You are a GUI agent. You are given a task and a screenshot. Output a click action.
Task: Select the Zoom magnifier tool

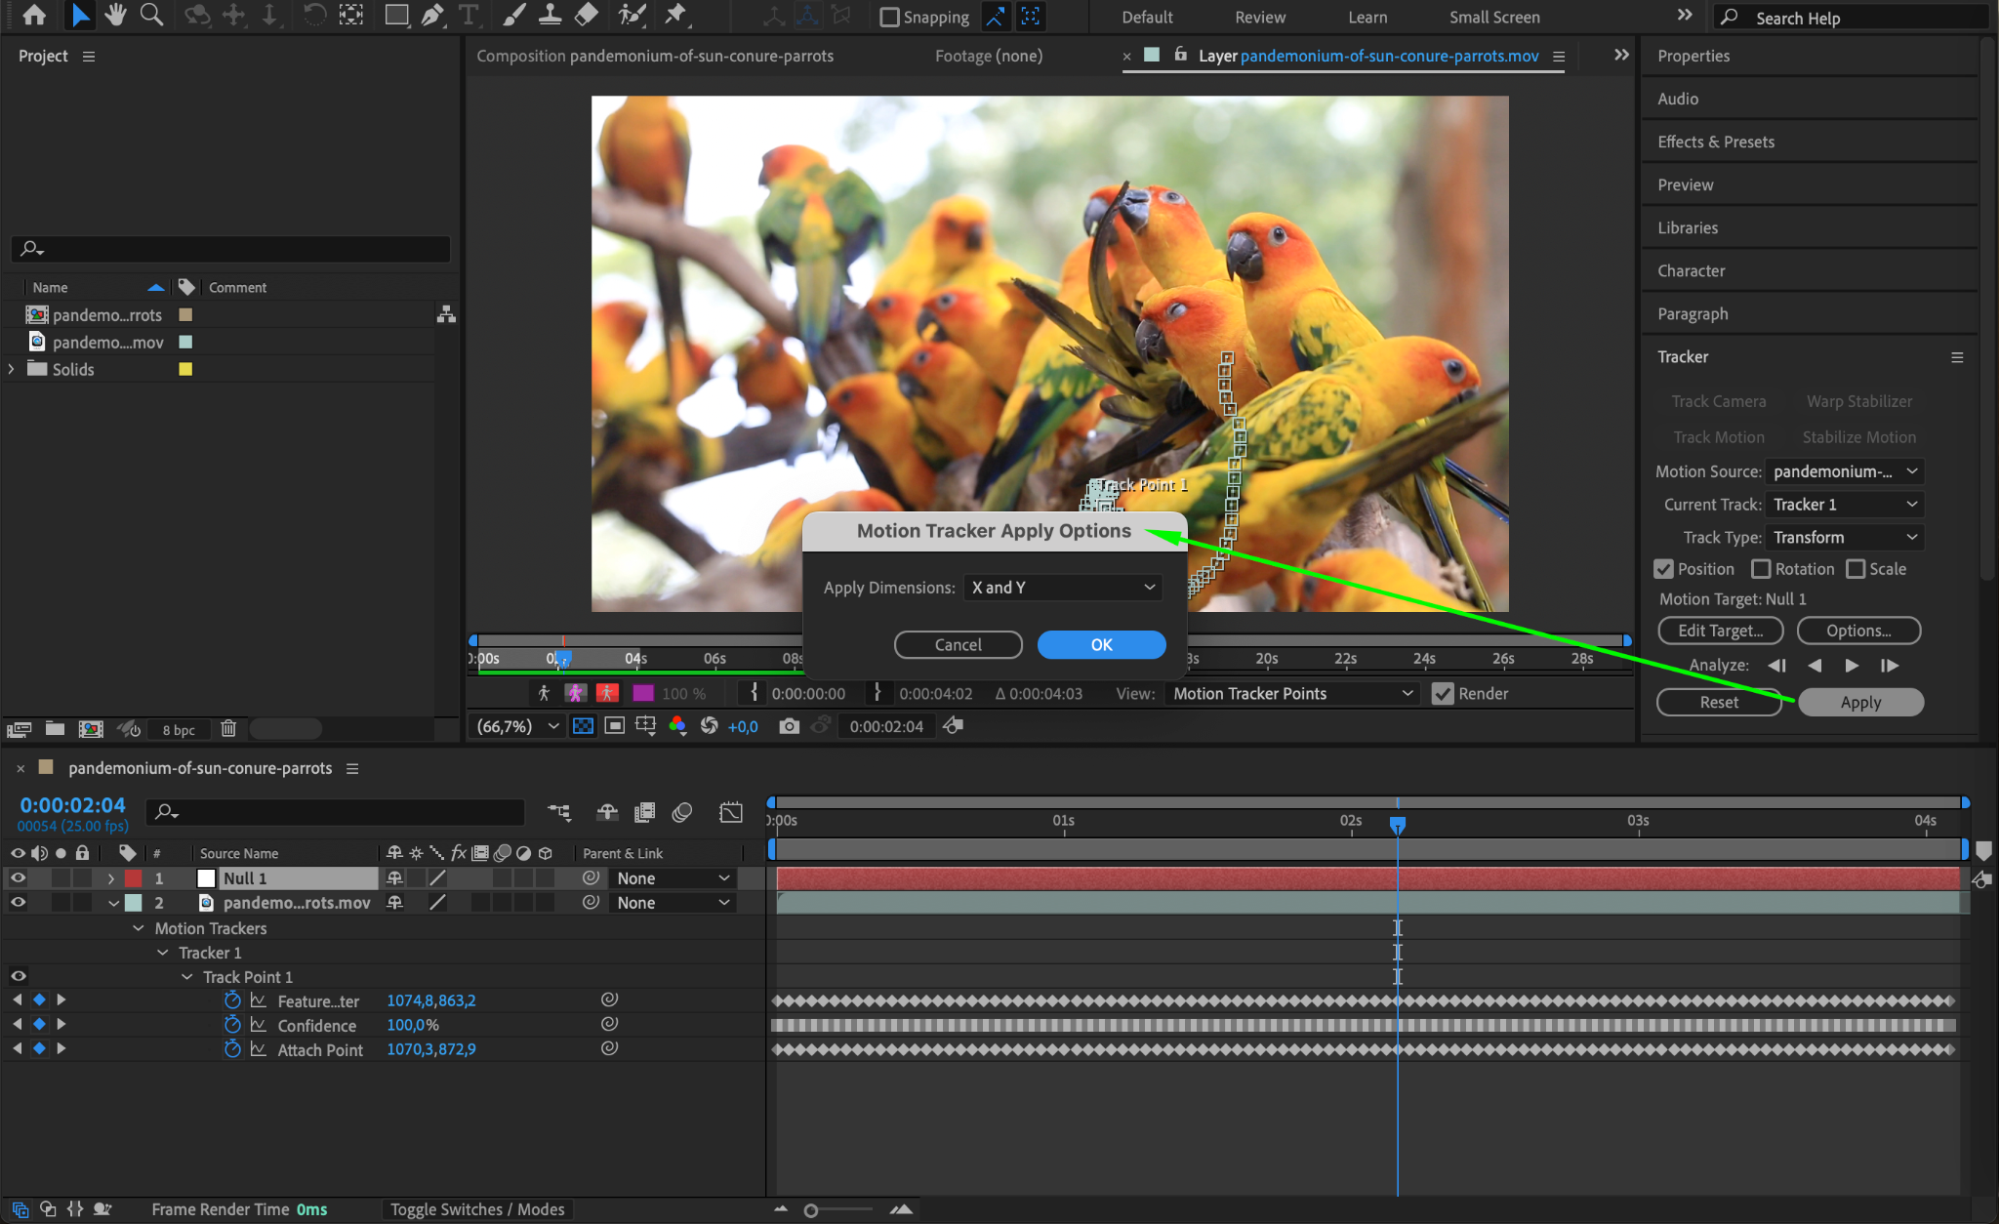click(x=151, y=15)
